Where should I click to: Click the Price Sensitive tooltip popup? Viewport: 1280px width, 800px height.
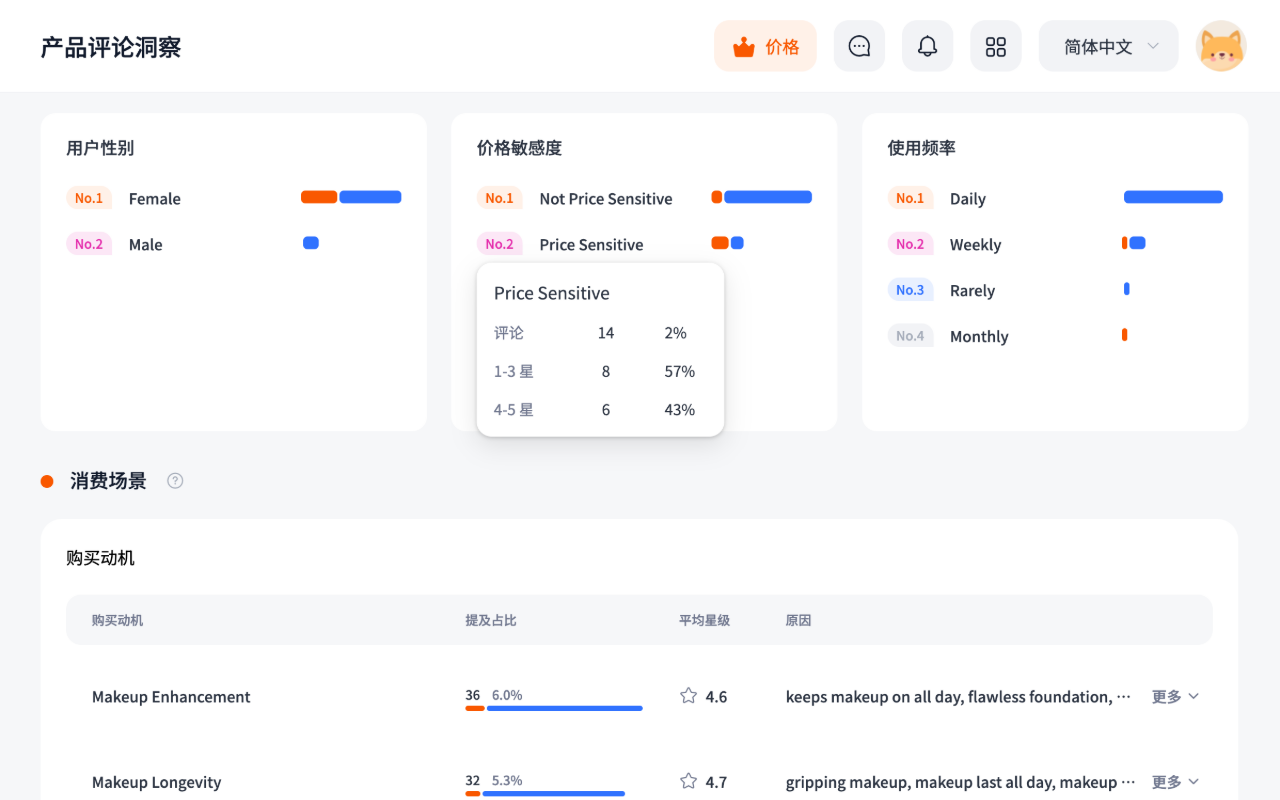(600, 348)
